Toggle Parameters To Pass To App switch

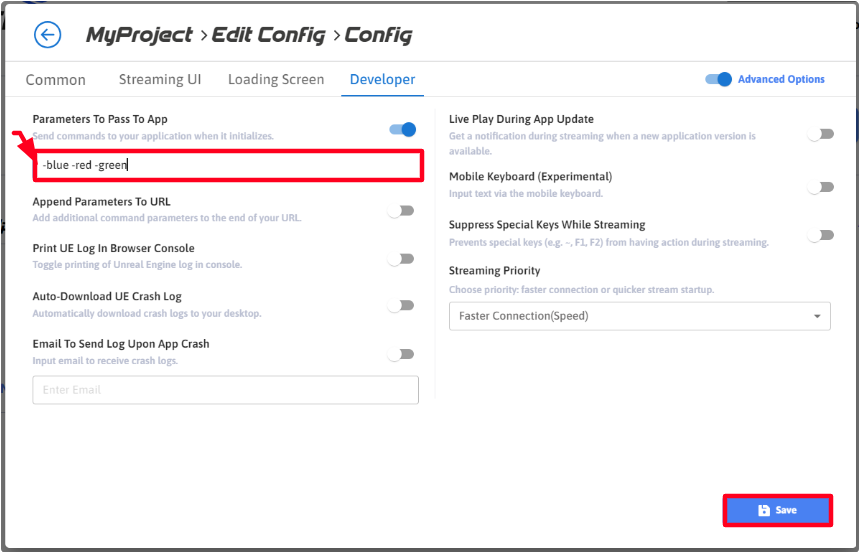pyautogui.click(x=402, y=129)
